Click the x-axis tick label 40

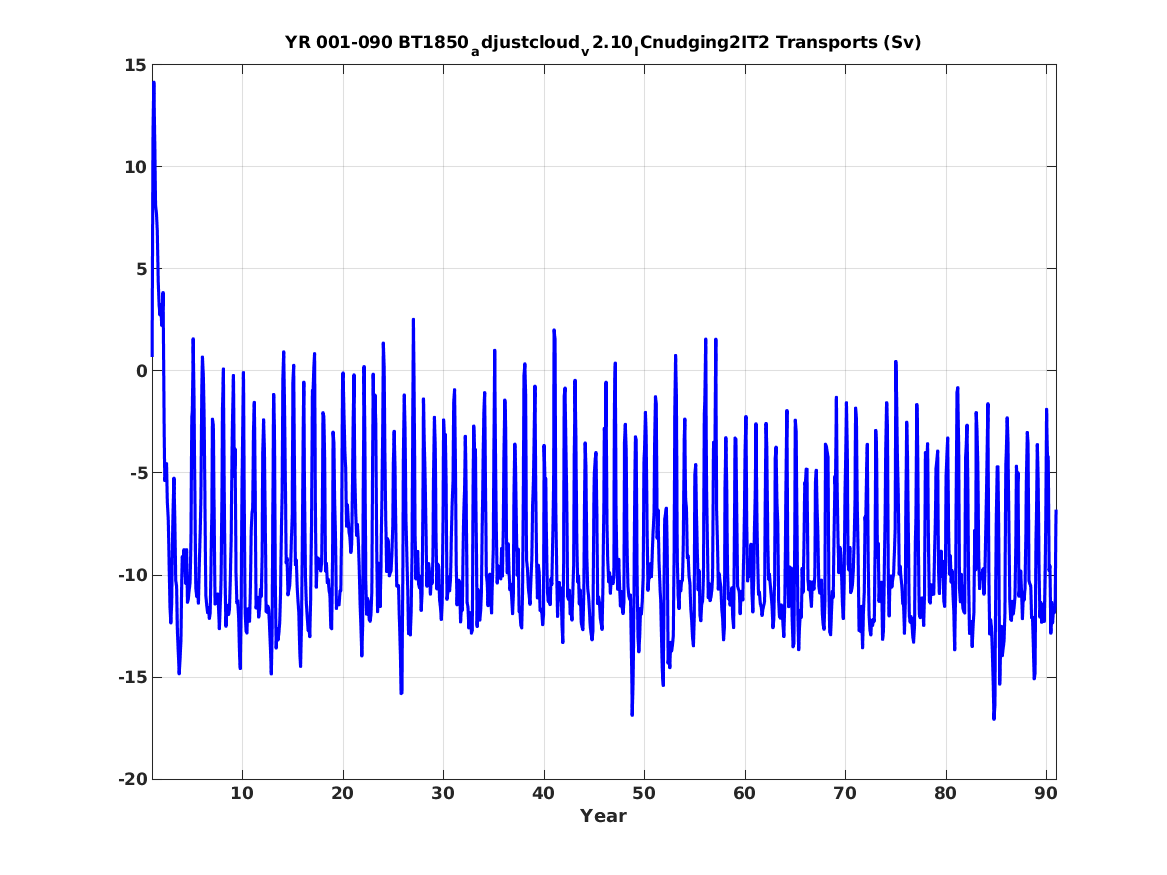click(543, 794)
